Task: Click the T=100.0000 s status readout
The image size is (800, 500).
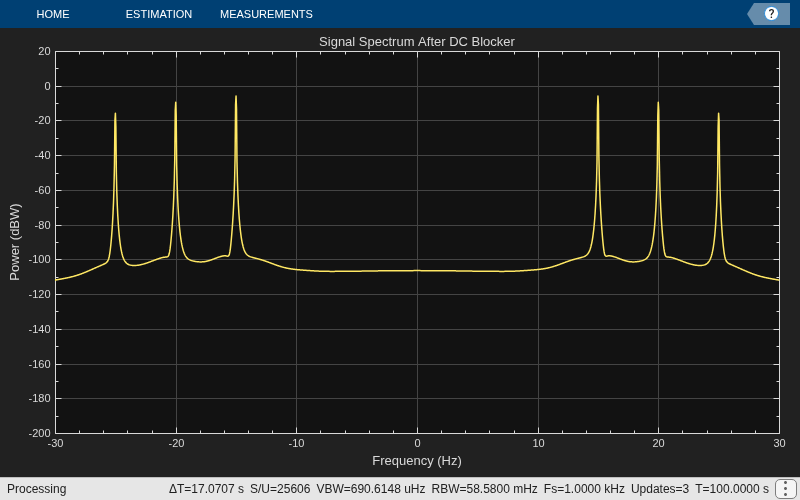Action: point(732,489)
